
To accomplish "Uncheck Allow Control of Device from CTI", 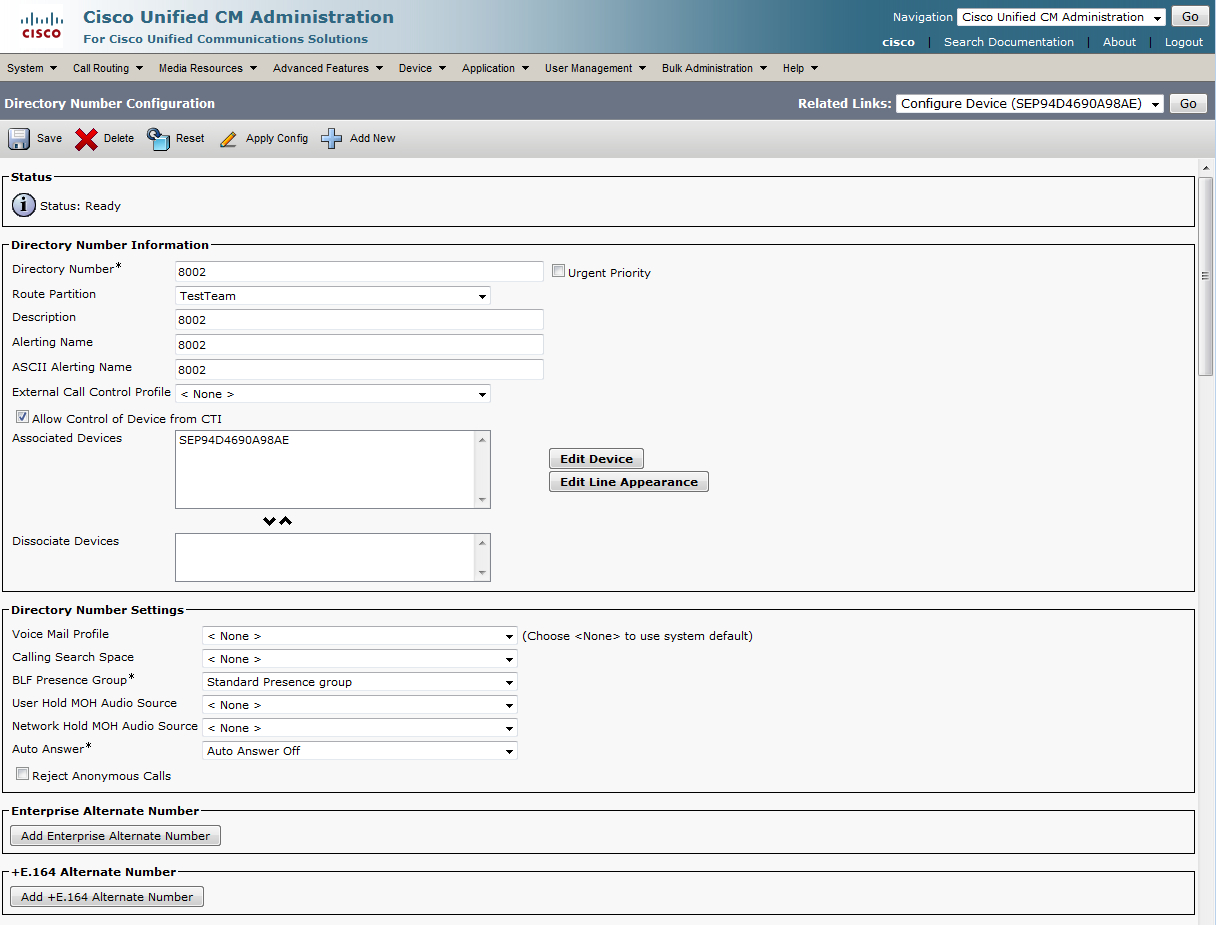I will (x=22, y=417).
